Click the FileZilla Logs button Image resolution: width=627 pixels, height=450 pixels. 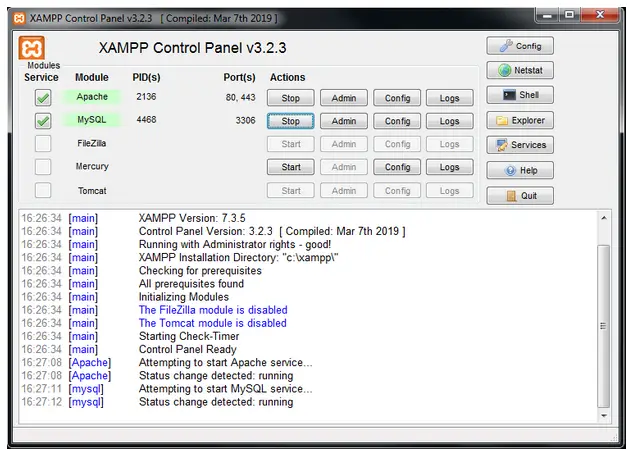click(x=449, y=144)
